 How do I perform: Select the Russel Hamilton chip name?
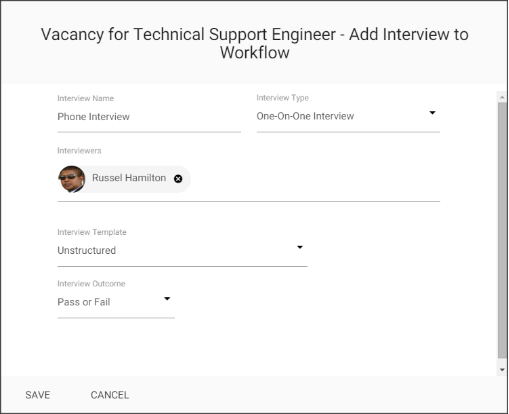click(x=129, y=178)
